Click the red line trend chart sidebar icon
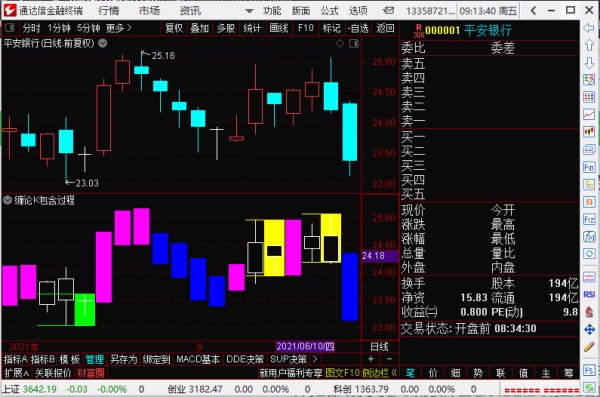This screenshot has height=397, width=600. [589, 114]
